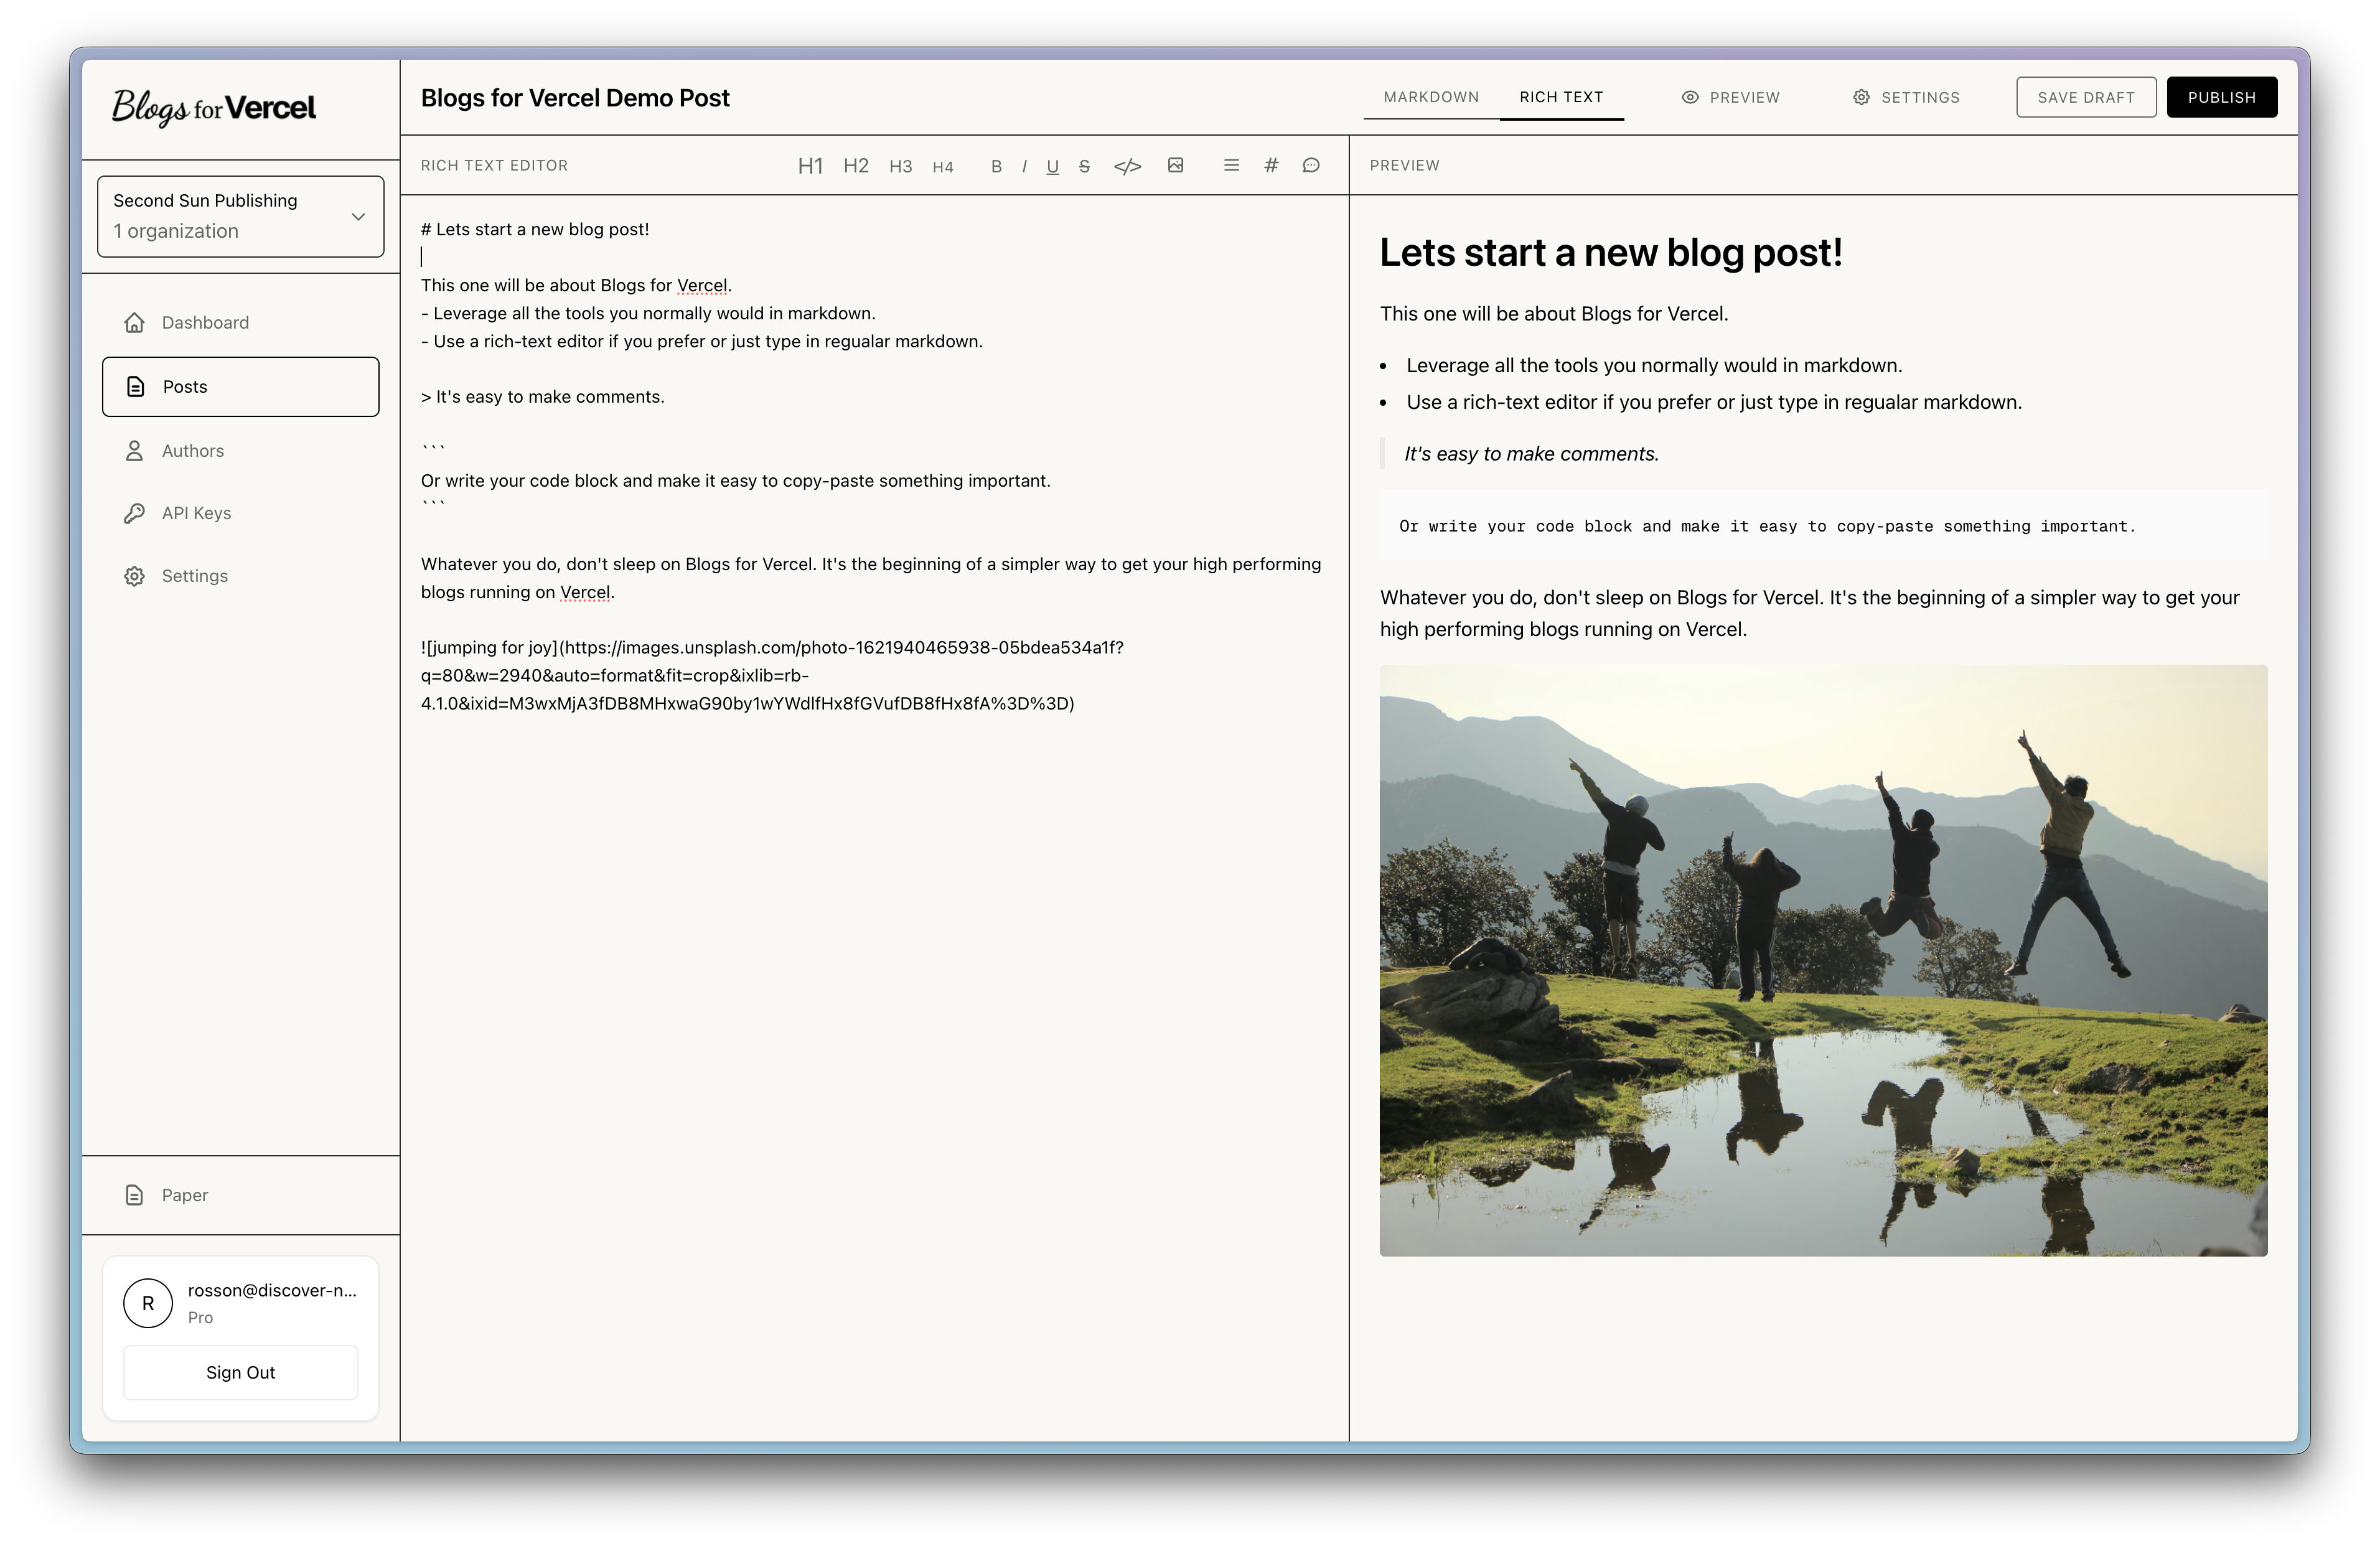Click the hashtag icon in the toolbar

pos(1270,165)
